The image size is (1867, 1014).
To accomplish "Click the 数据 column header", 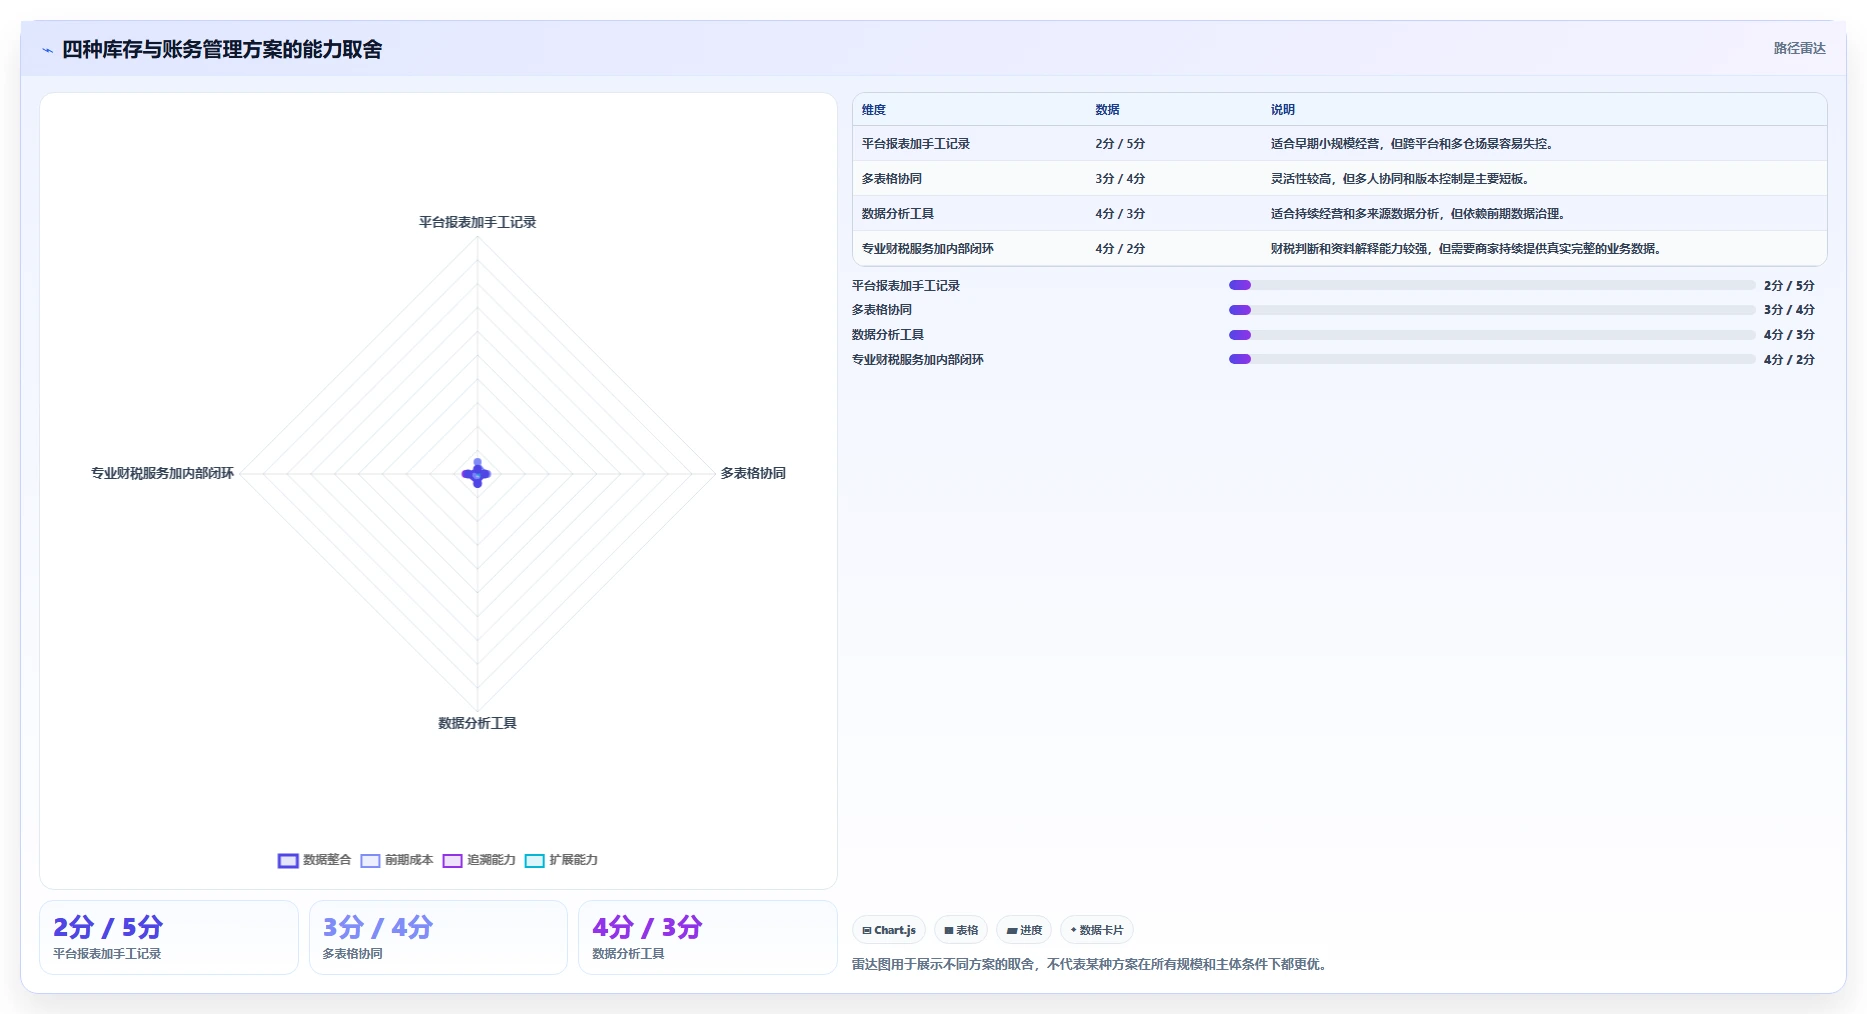I will coord(1107,110).
